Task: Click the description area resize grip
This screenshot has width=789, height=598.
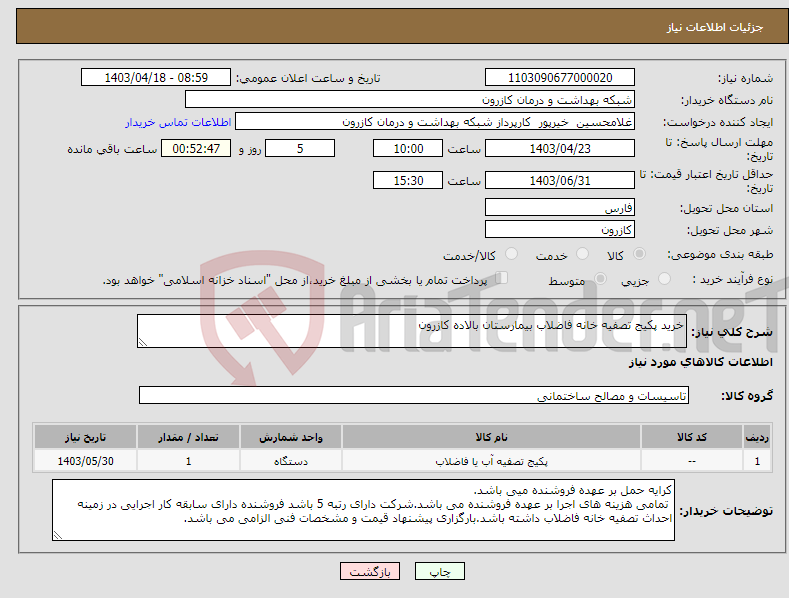Action: coord(143,342)
